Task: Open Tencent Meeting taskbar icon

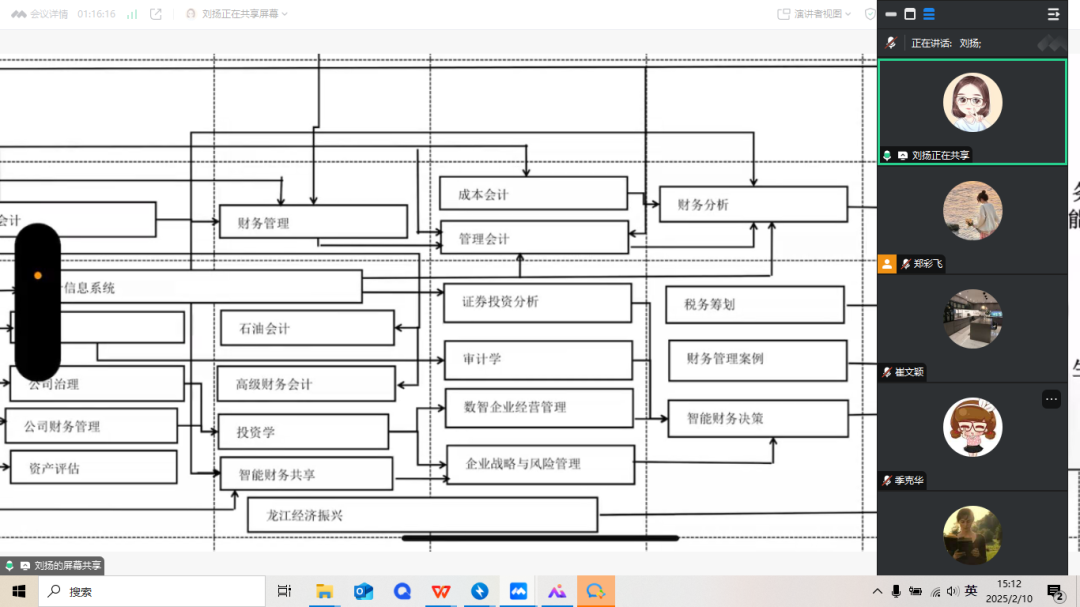Action: coord(518,591)
